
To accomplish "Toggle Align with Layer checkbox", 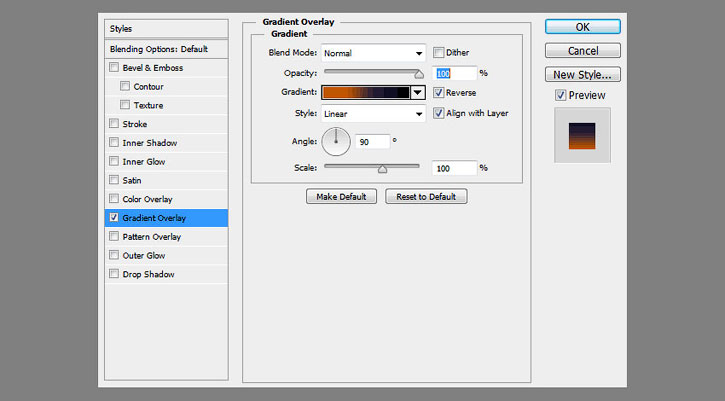I will [x=438, y=113].
